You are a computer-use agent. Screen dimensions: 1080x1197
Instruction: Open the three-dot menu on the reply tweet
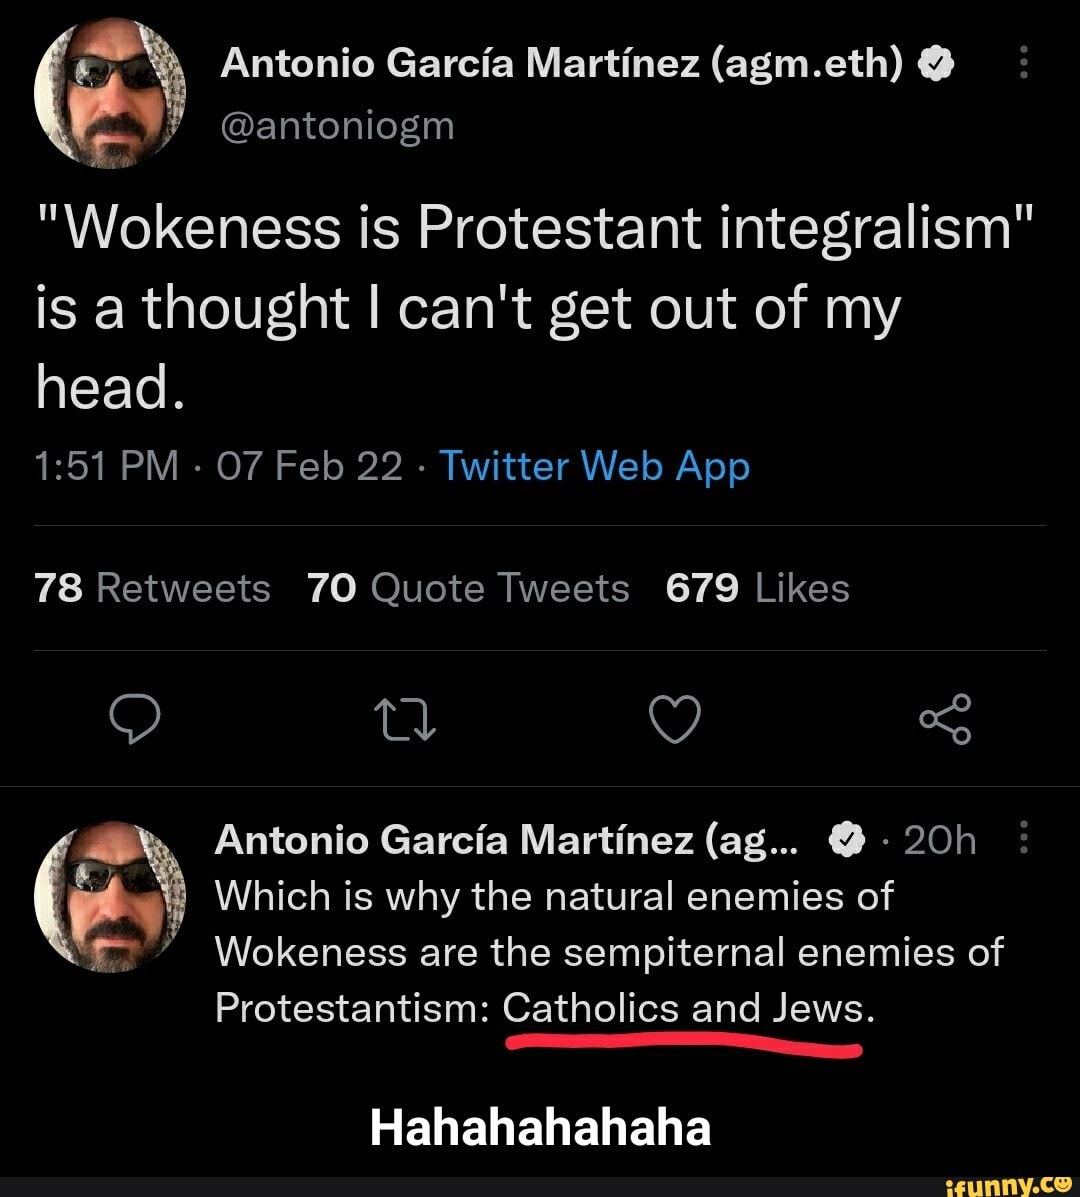click(1022, 838)
